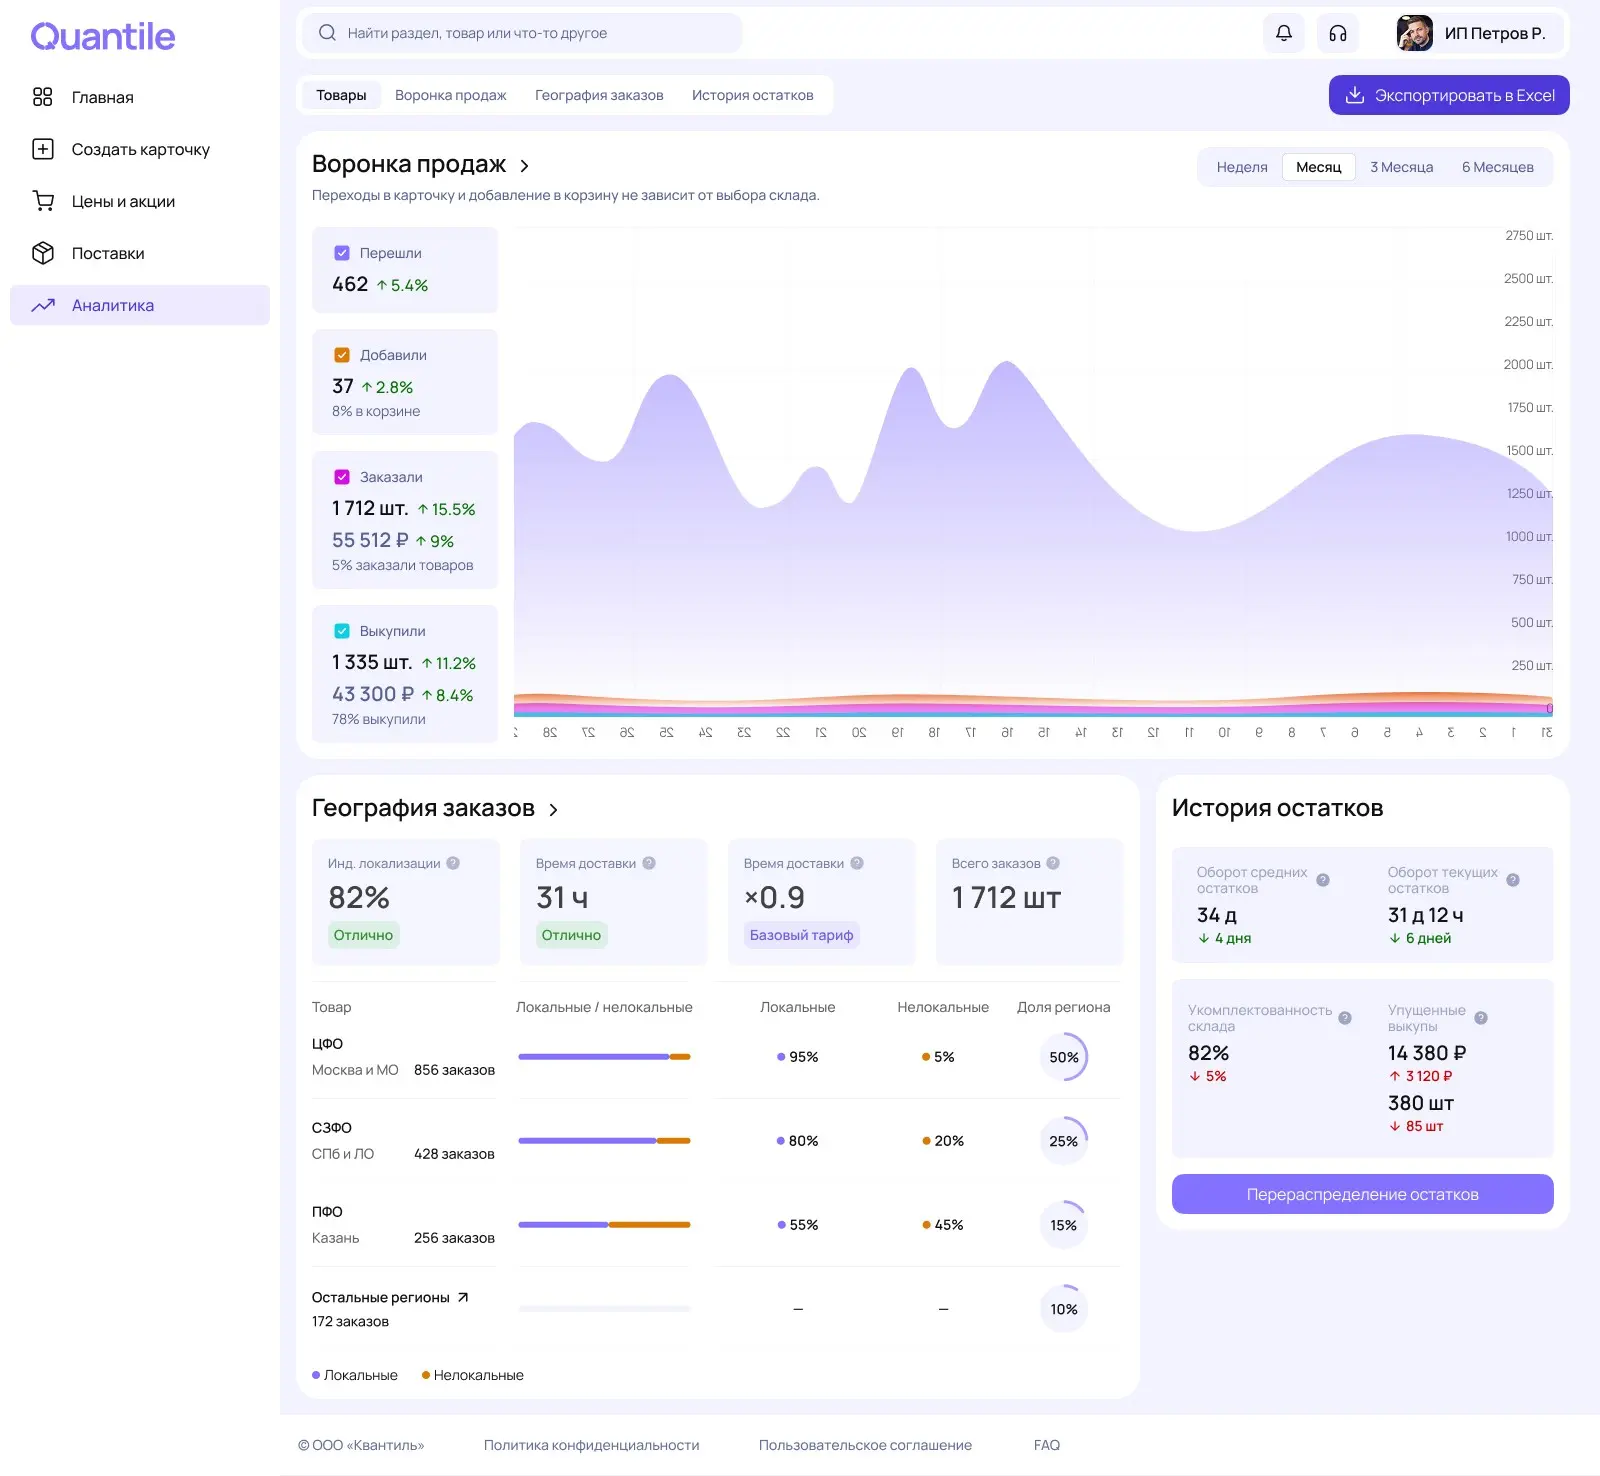Switch to the Товары tab
This screenshot has width=1600, height=1476.
tap(341, 95)
